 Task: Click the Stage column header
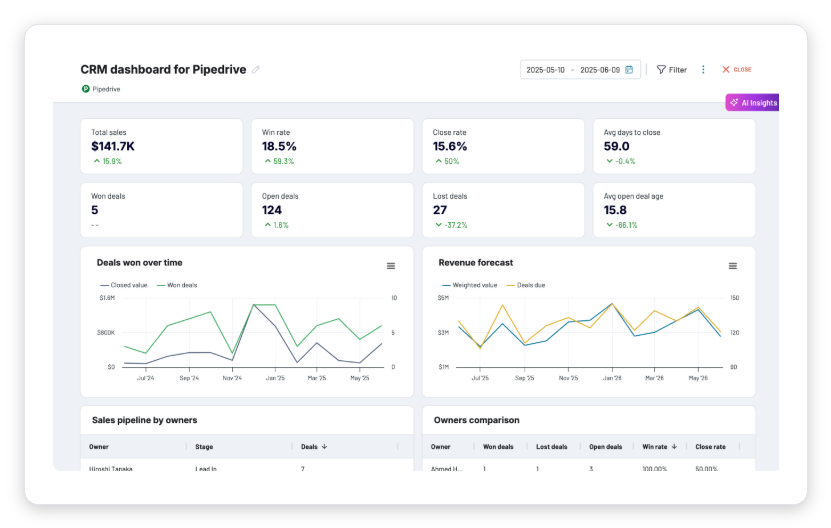pos(204,447)
